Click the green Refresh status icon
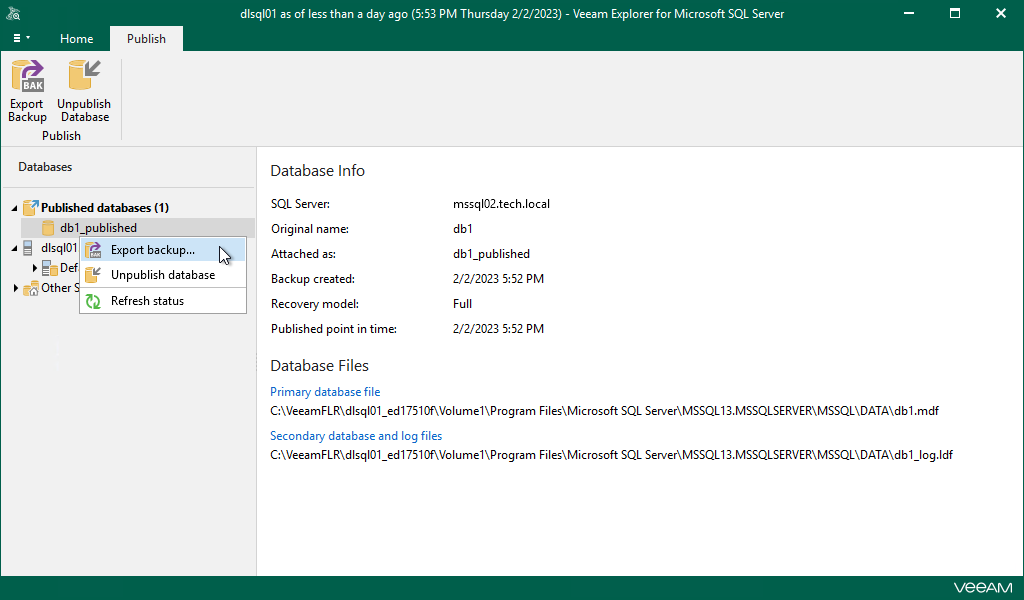 [93, 301]
